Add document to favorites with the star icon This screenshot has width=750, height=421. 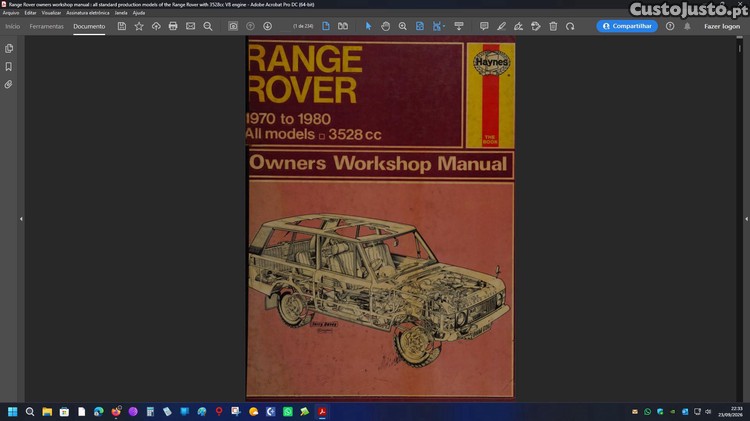click(x=139, y=26)
